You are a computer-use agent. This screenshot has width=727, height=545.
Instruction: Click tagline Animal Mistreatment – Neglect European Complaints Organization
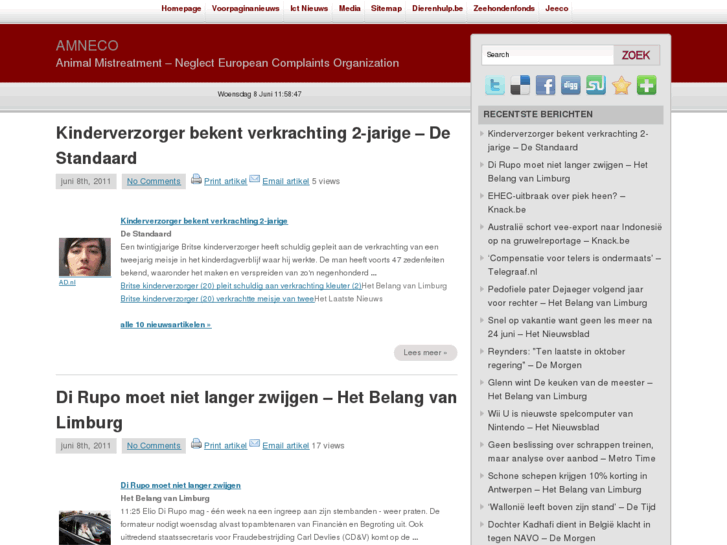(227, 63)
